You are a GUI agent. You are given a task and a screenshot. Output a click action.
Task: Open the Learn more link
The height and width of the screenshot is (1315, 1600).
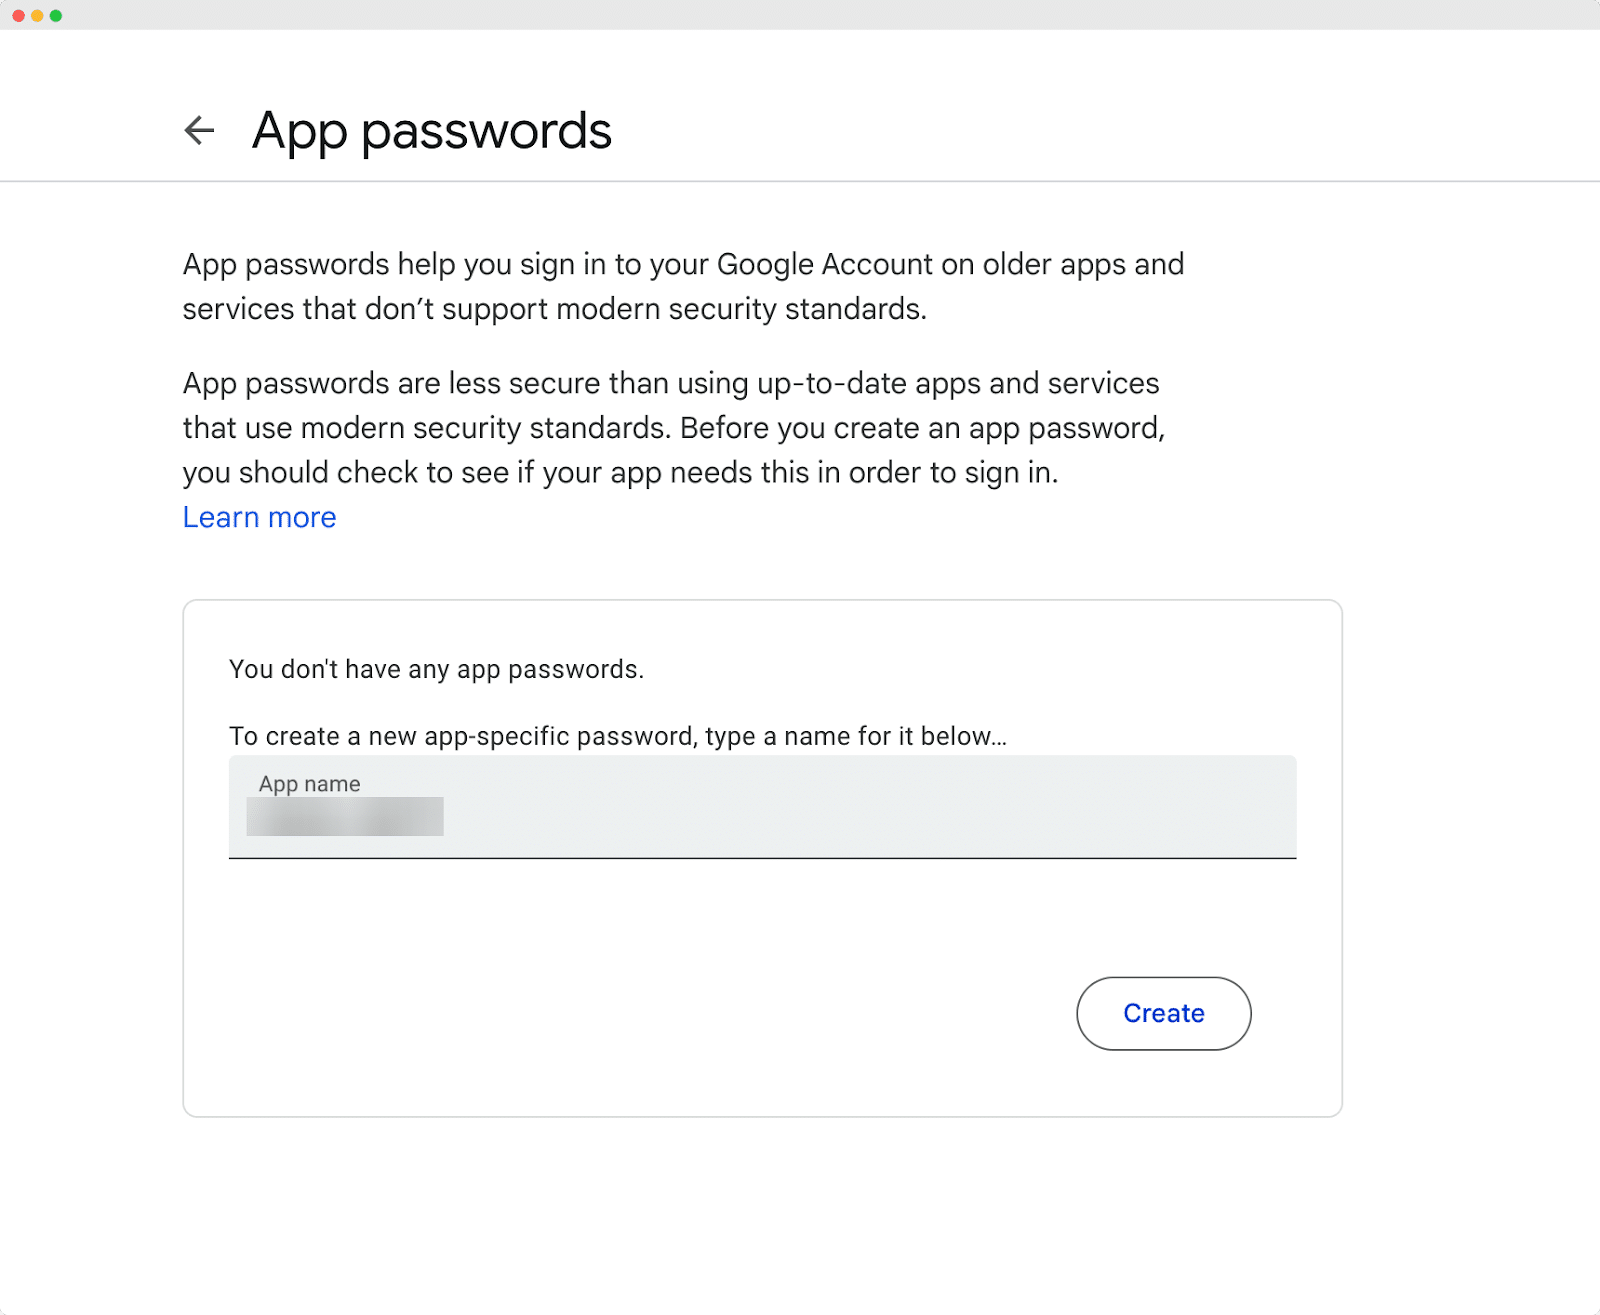(x=259, y=517)
